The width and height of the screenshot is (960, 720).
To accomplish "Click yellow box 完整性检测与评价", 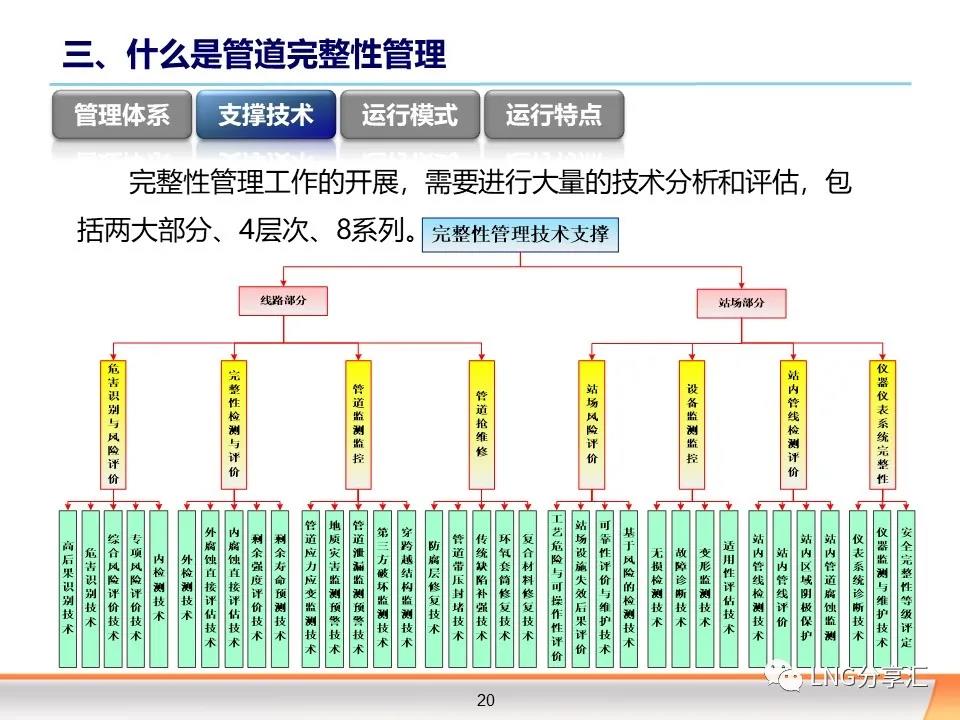I will [x=234, y=424].
